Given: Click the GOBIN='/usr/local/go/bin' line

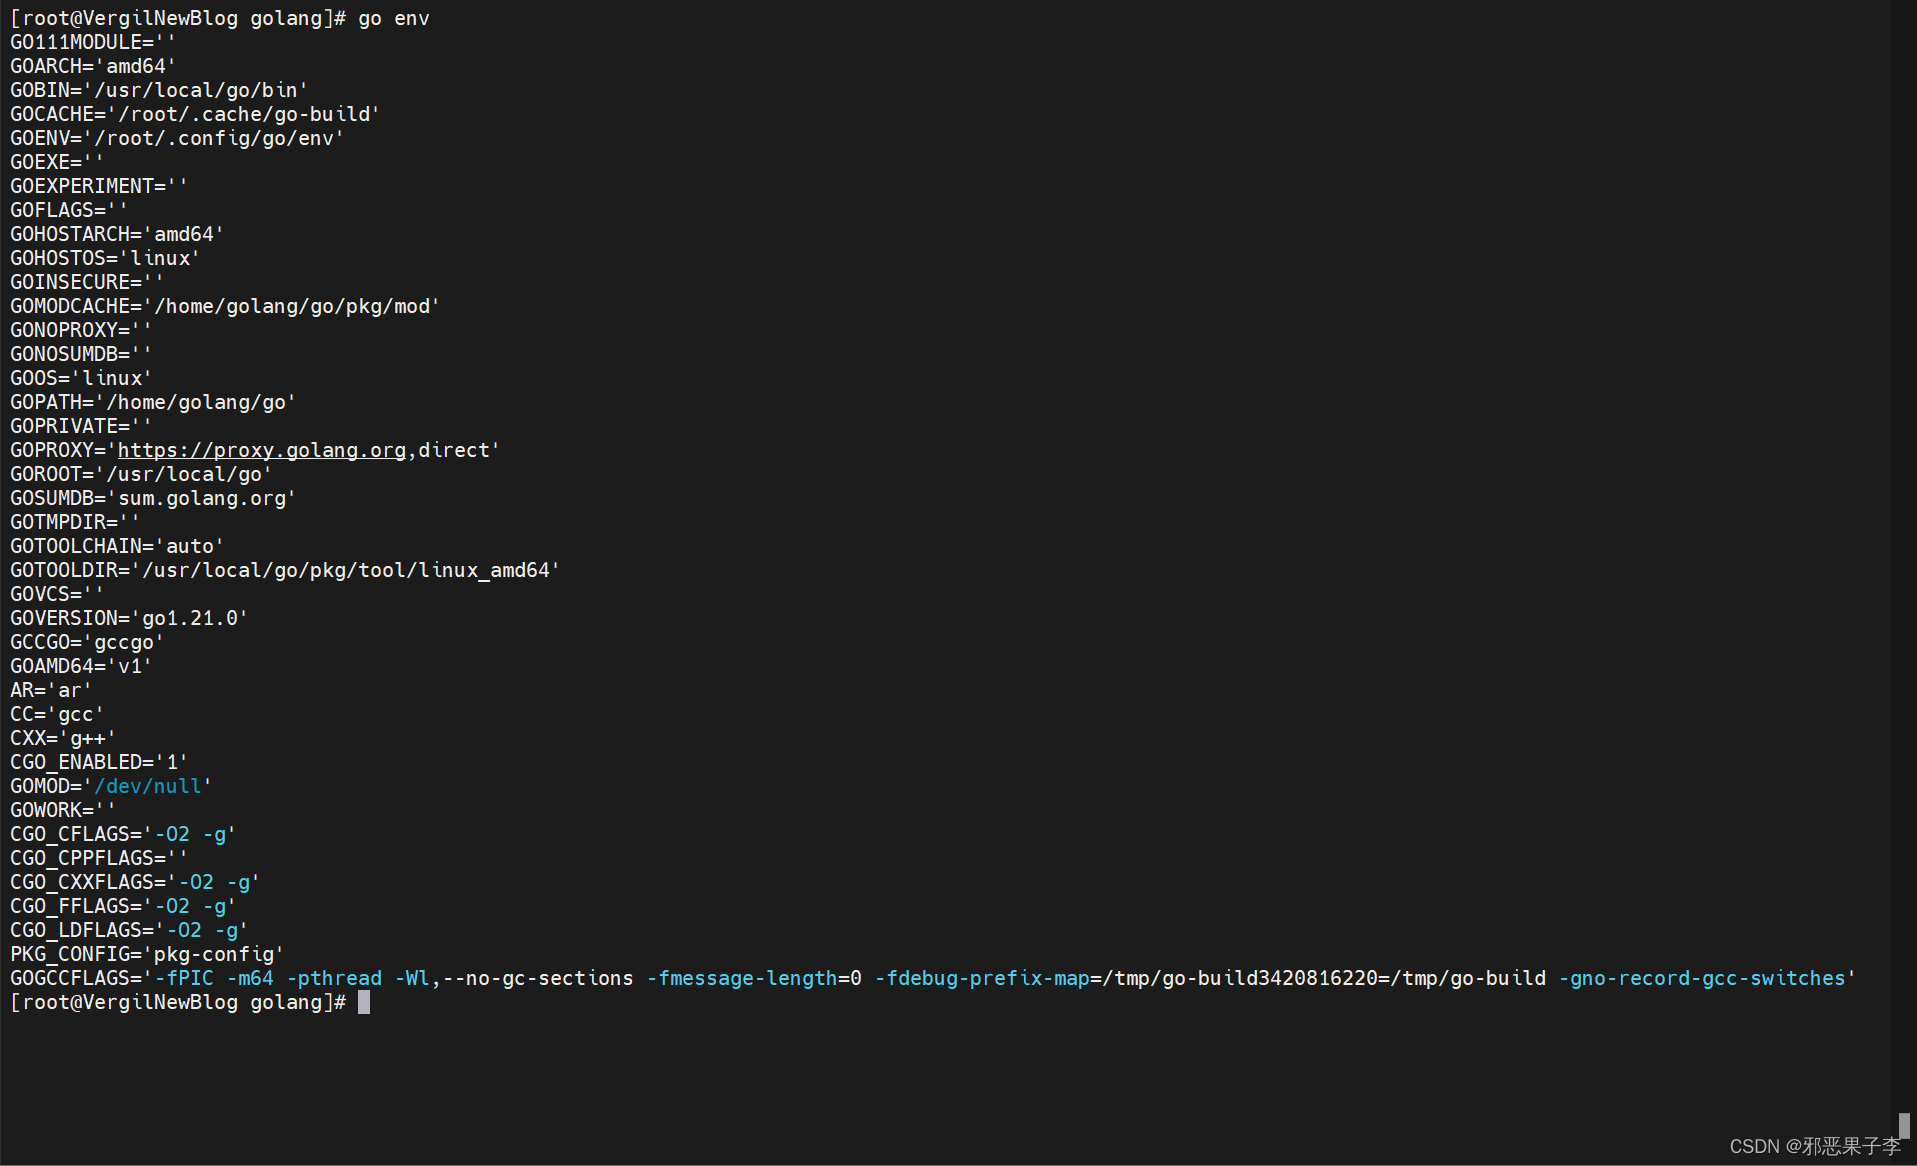Looking at the screenshot, I should [x=159, y=90].
